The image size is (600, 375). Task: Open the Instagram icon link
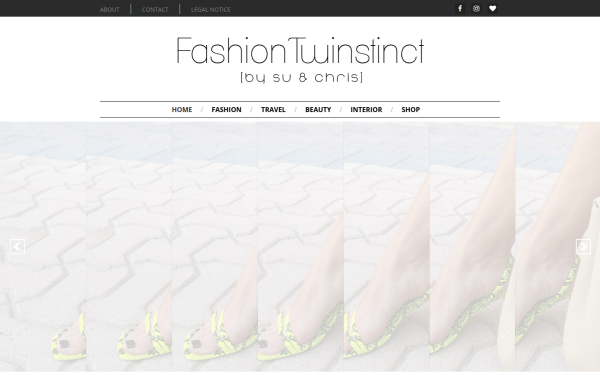tap(476, 8)
